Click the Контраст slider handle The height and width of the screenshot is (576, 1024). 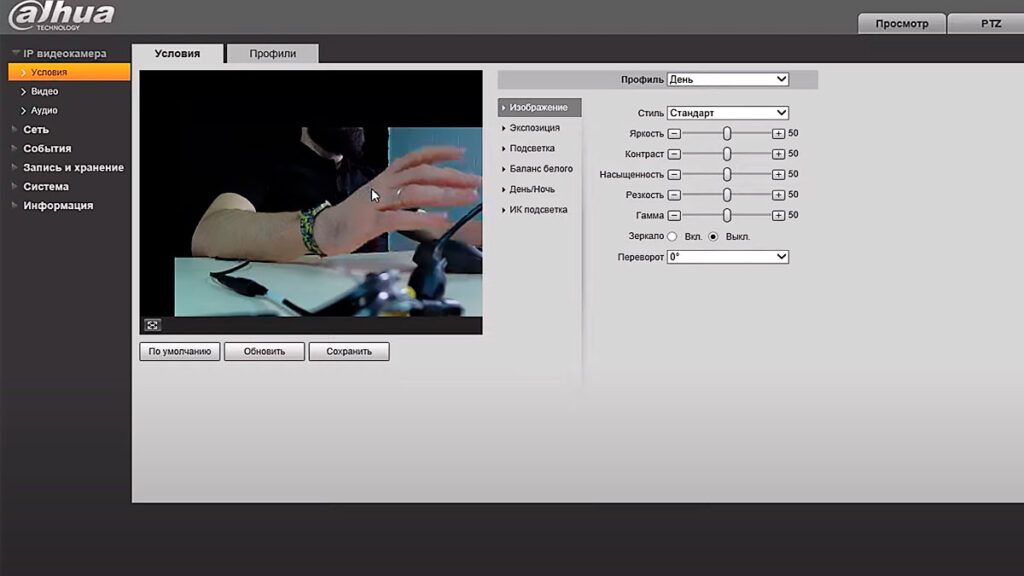pos(727,154)
